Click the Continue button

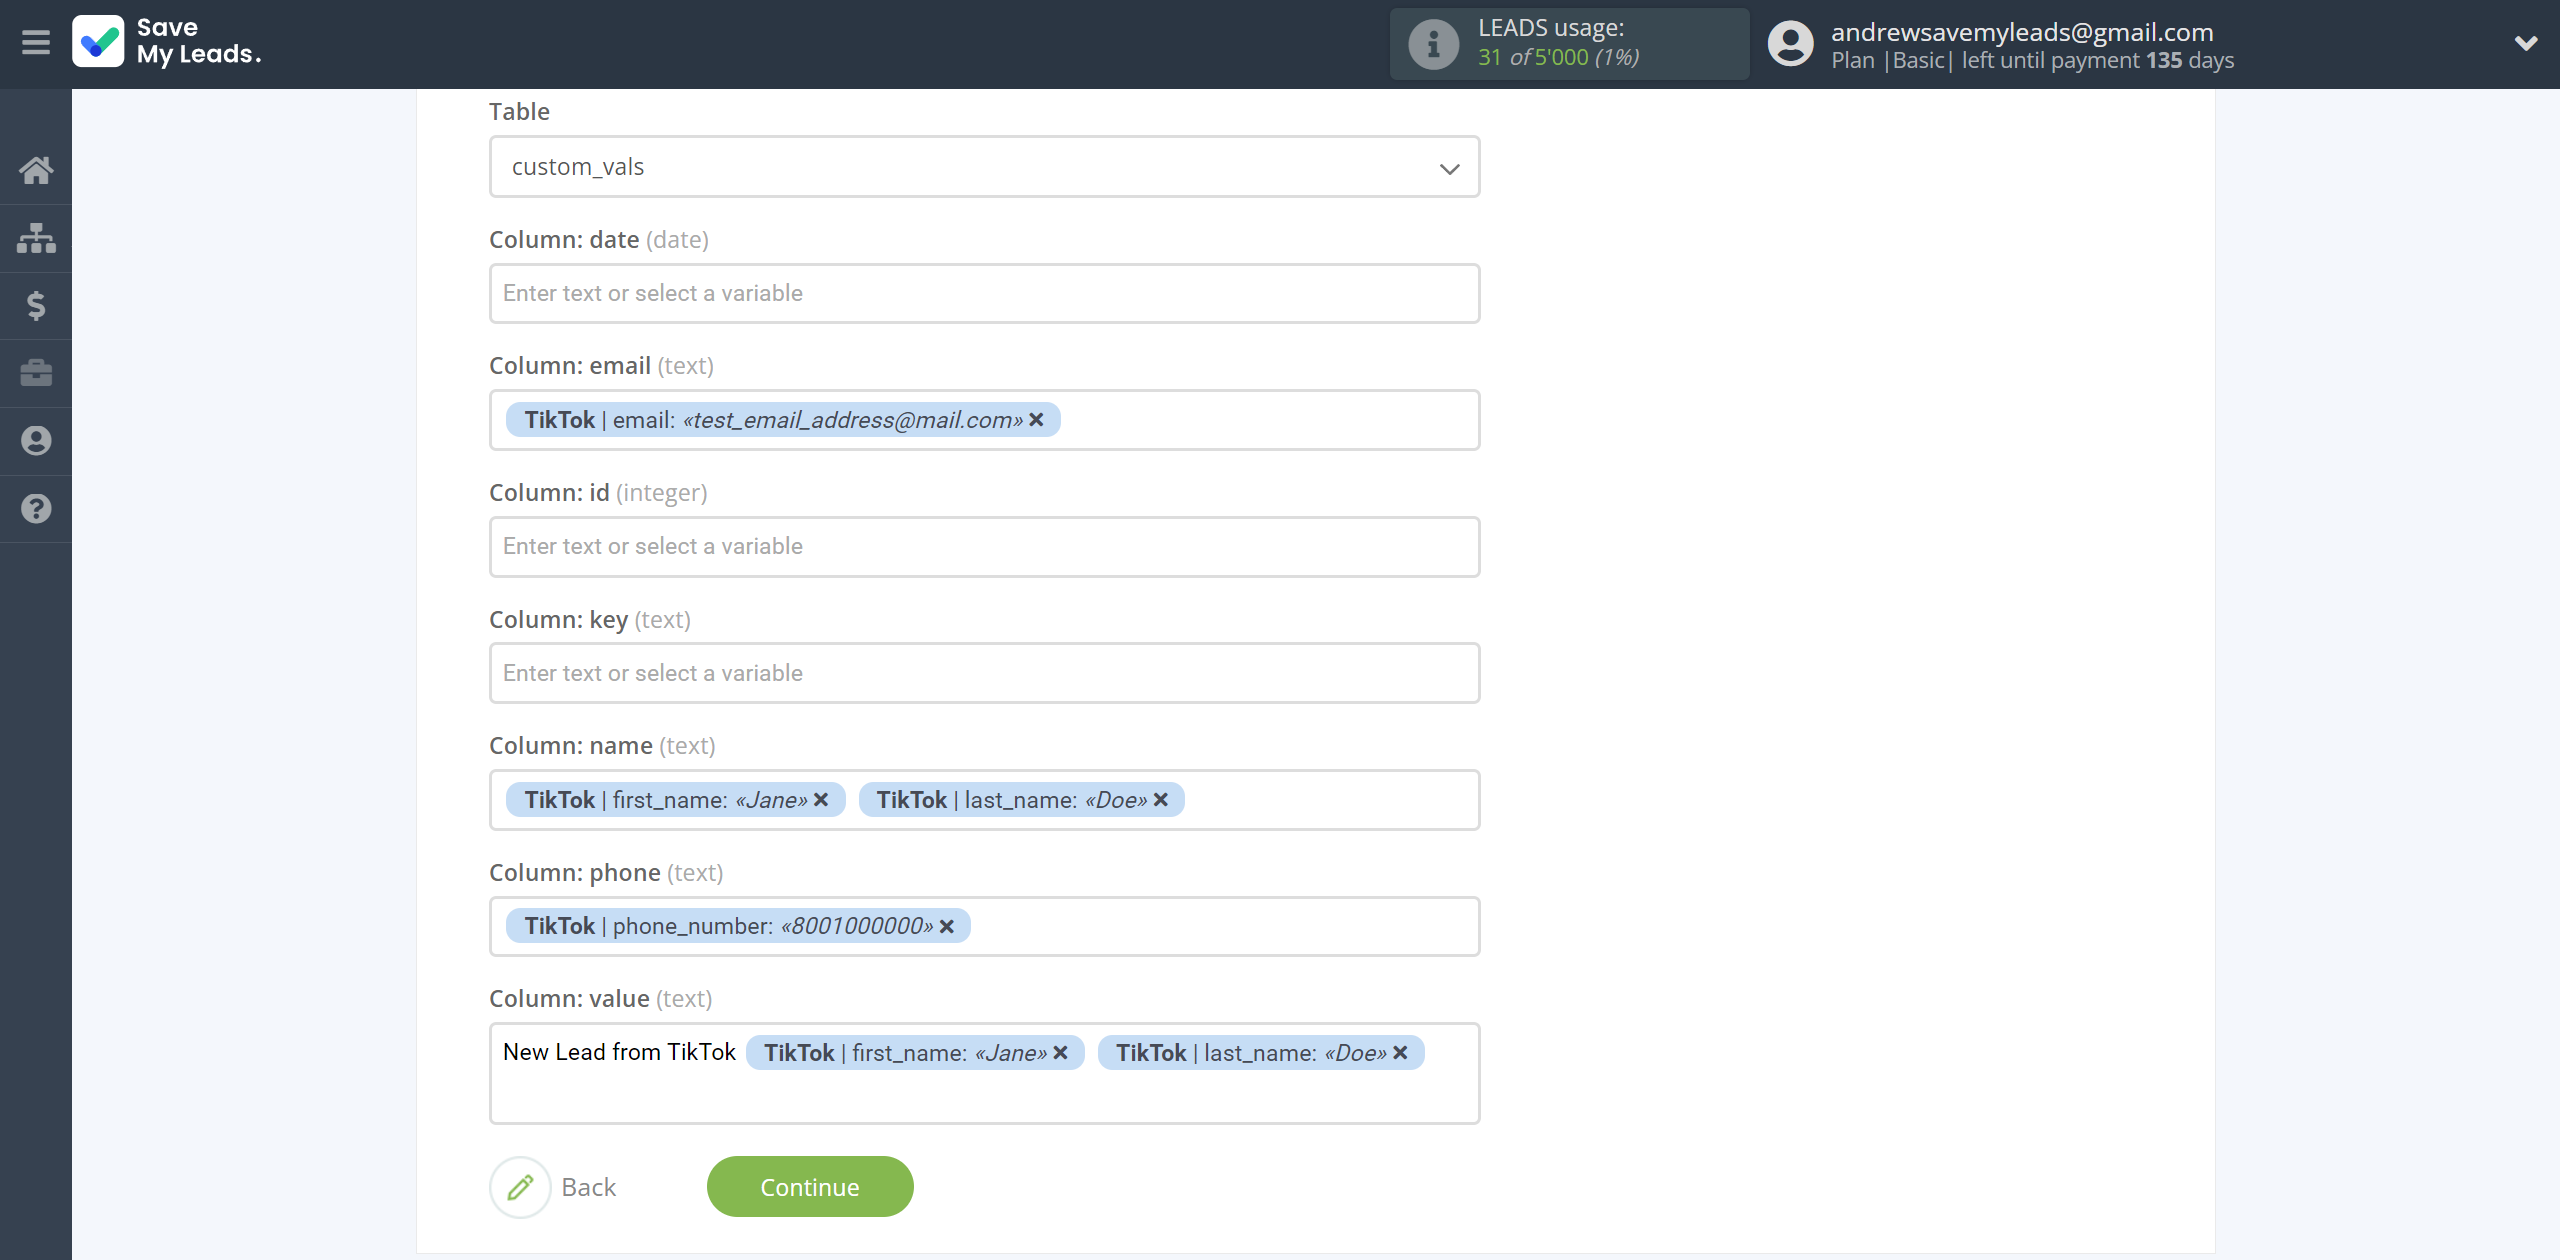[x=810, y=1187]
